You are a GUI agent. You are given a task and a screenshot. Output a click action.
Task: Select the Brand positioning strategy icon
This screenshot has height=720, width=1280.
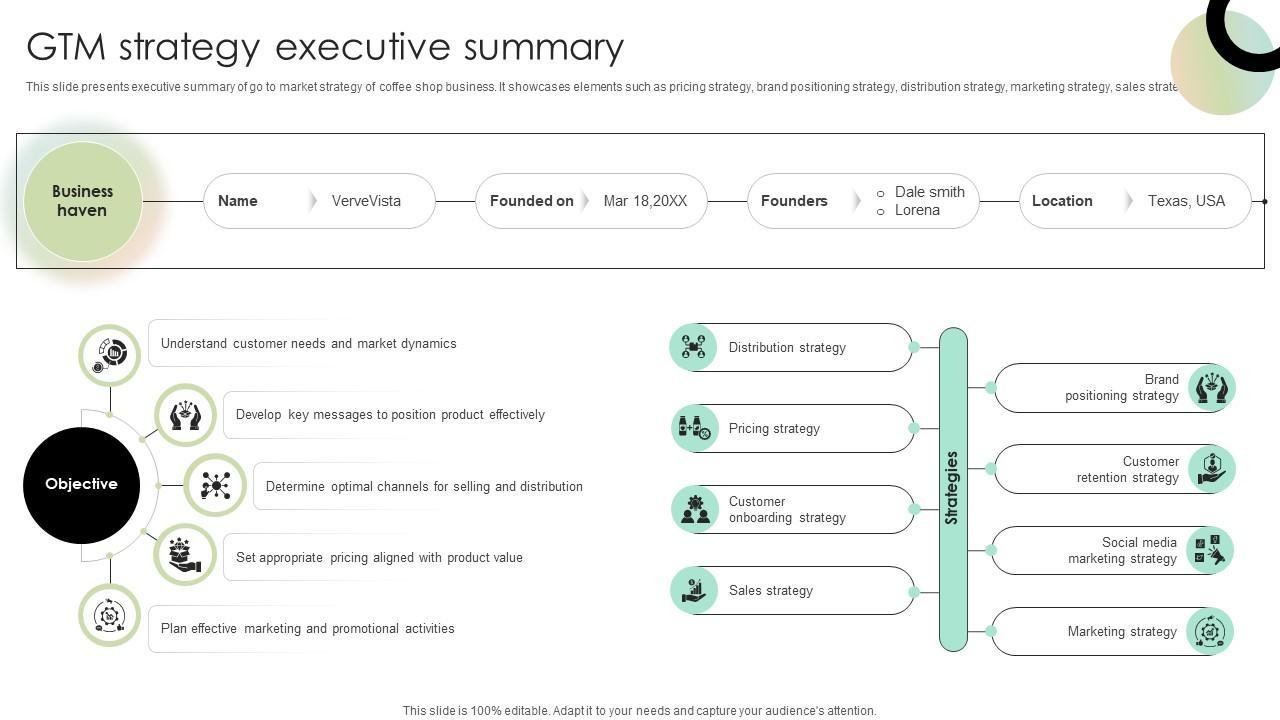[1211, 388]
